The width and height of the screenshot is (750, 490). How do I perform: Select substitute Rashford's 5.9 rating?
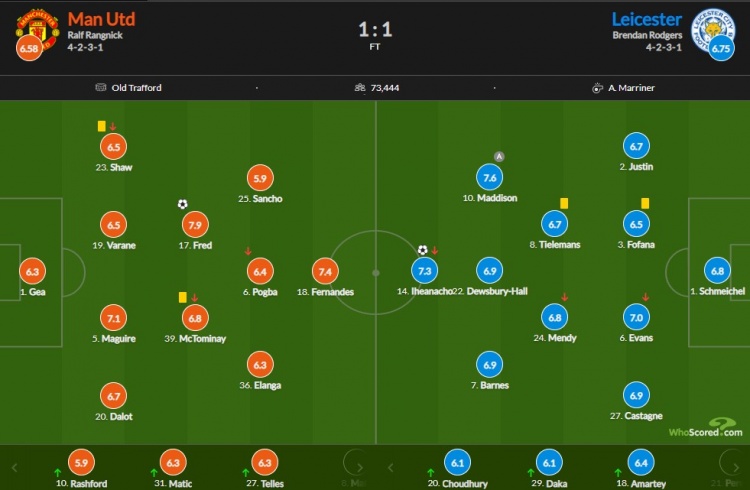coord(81,463)
